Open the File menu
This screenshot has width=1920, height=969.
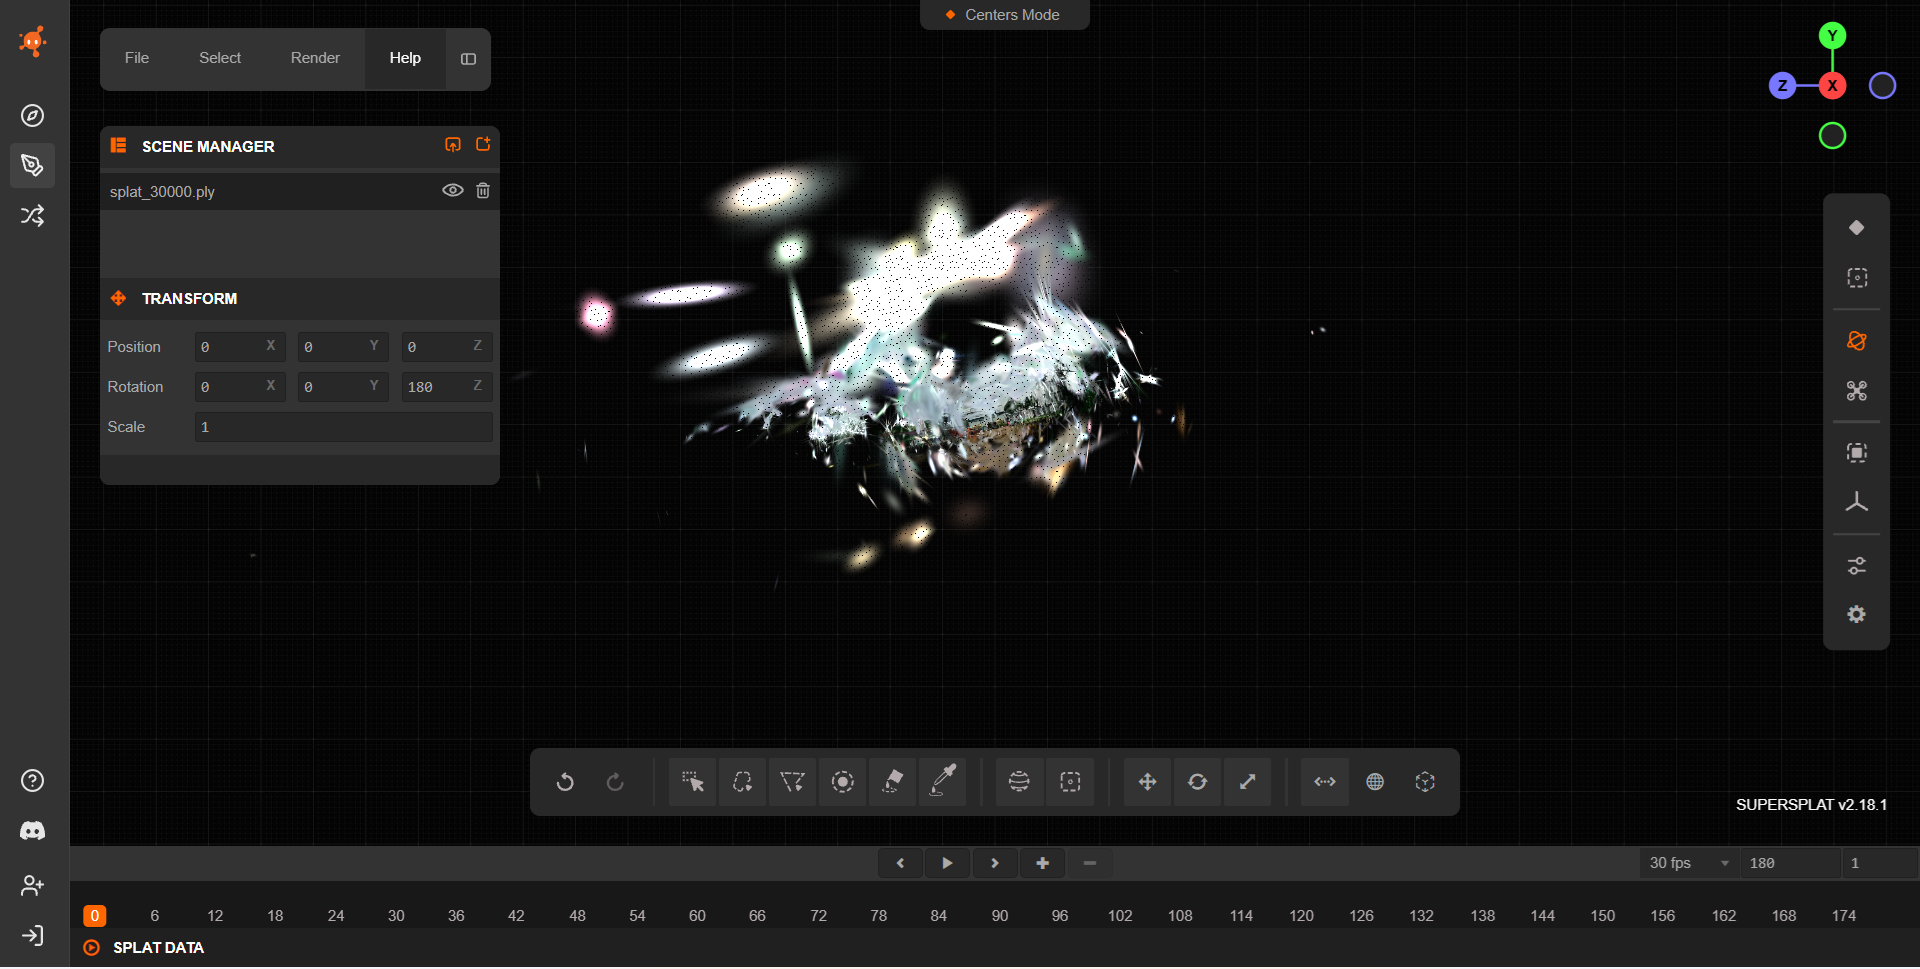[x=137, y=58]
